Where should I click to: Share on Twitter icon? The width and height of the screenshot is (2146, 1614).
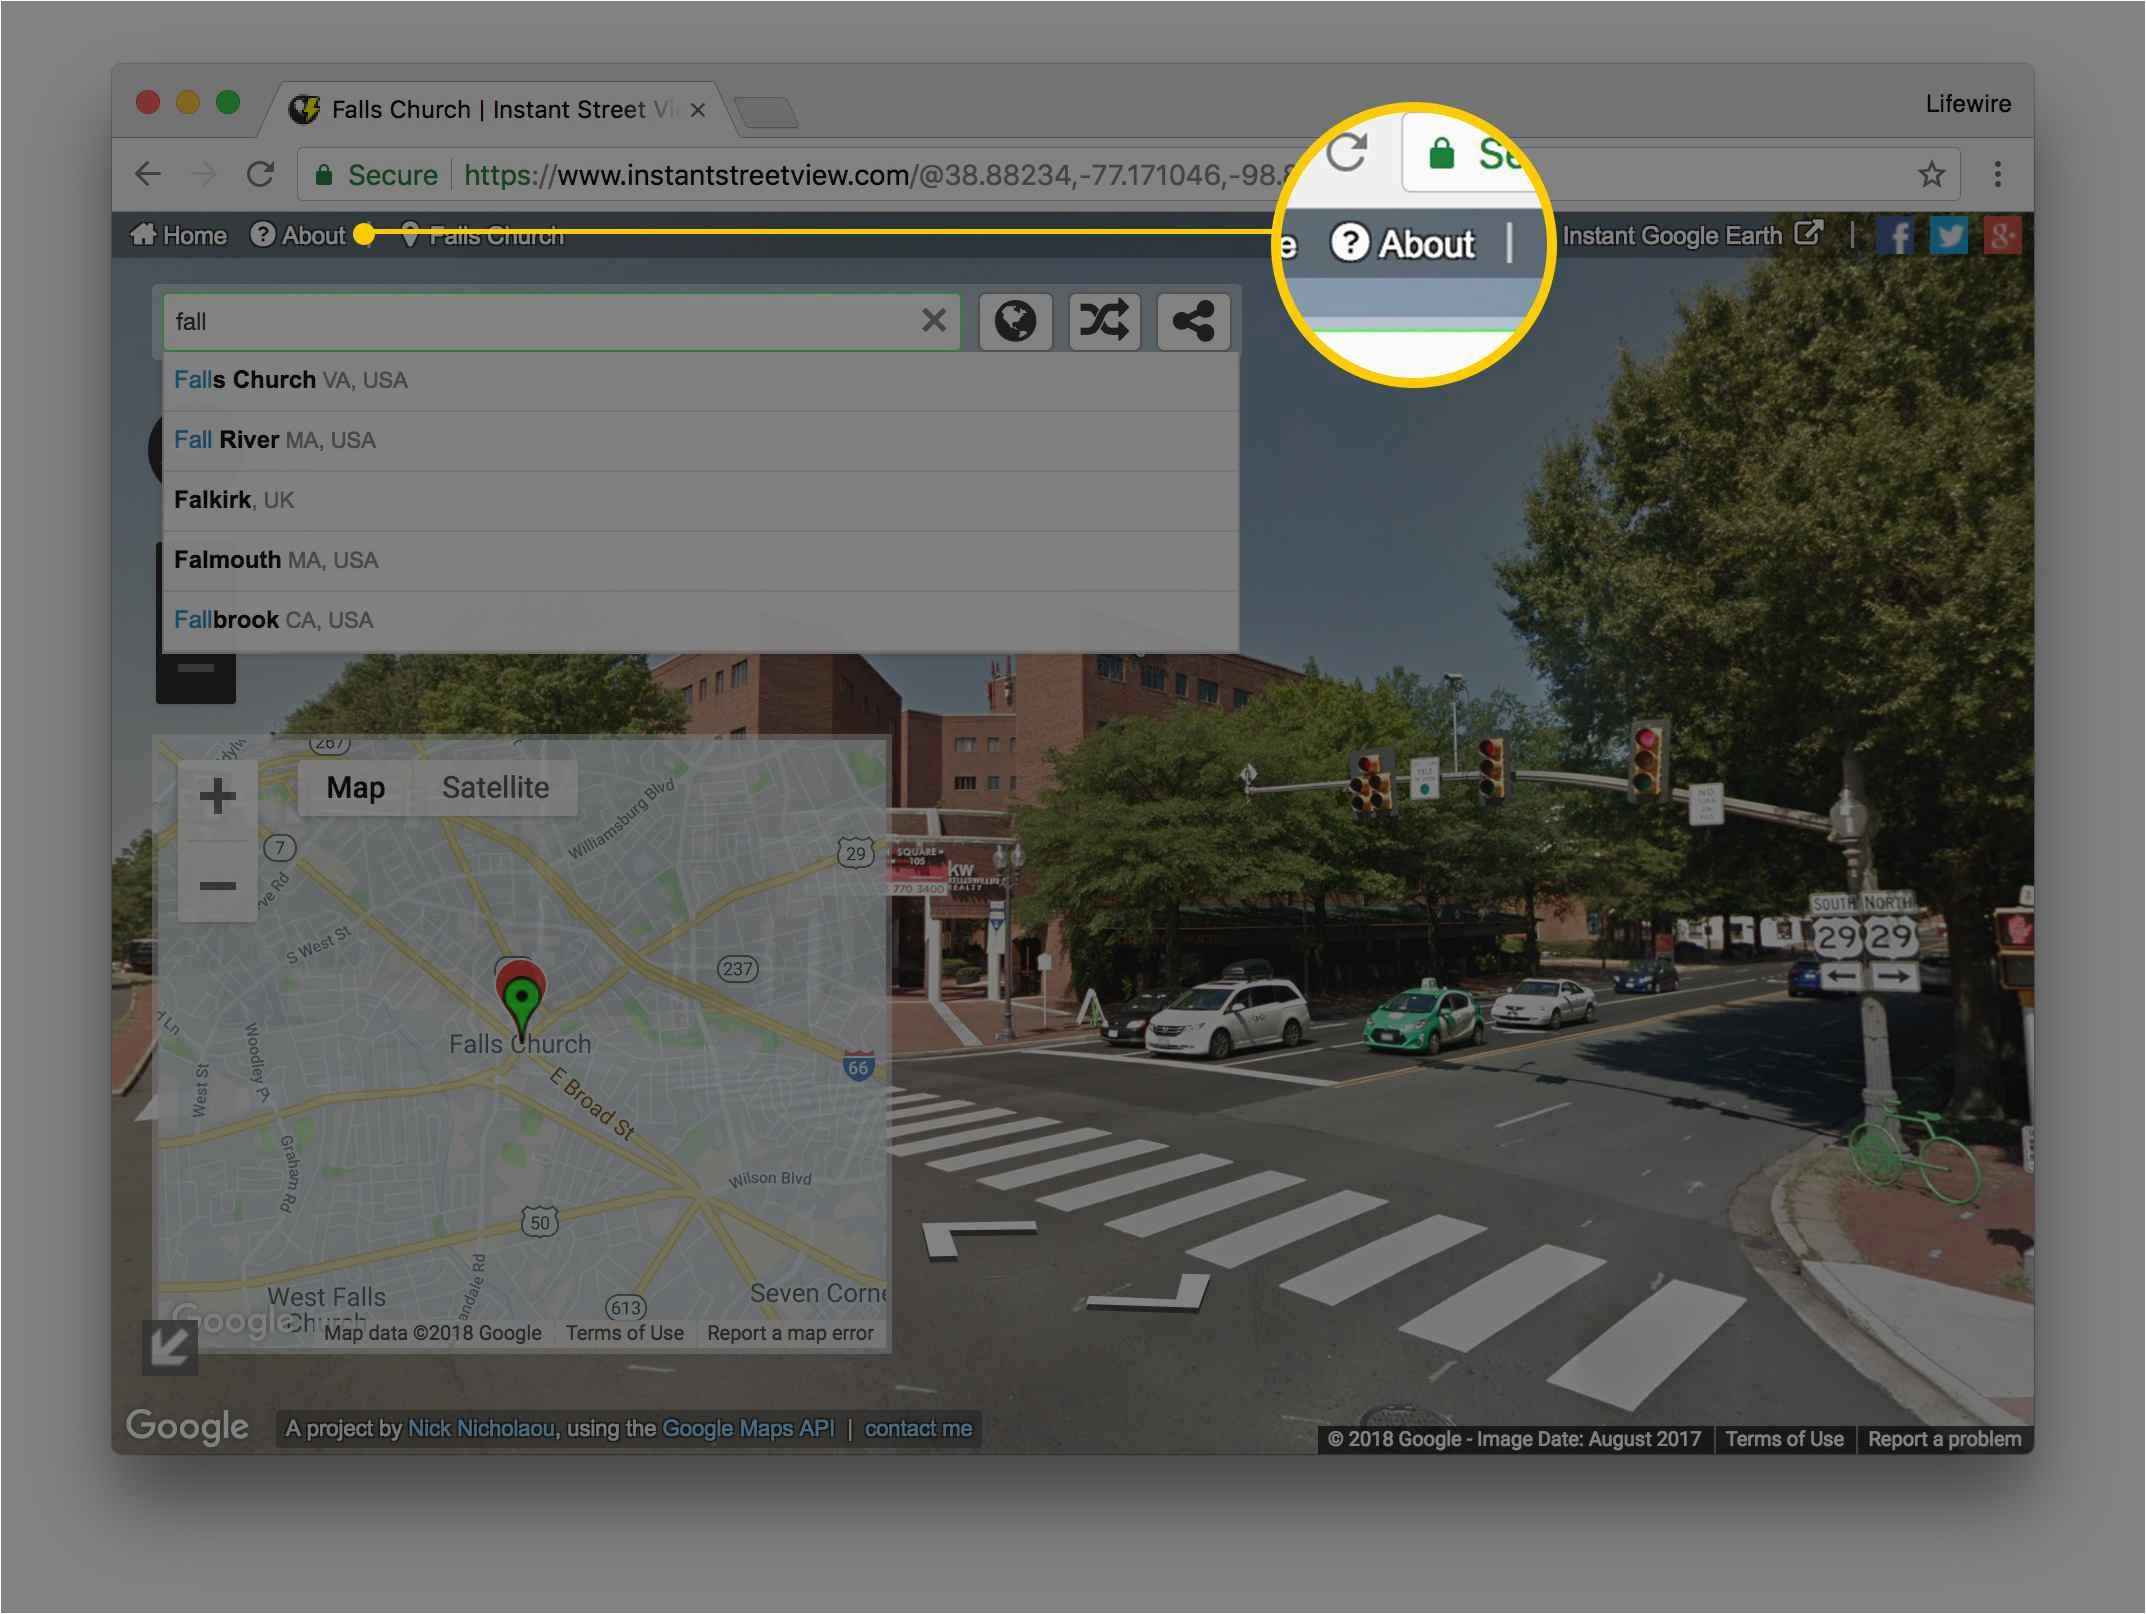point(1948,236)
